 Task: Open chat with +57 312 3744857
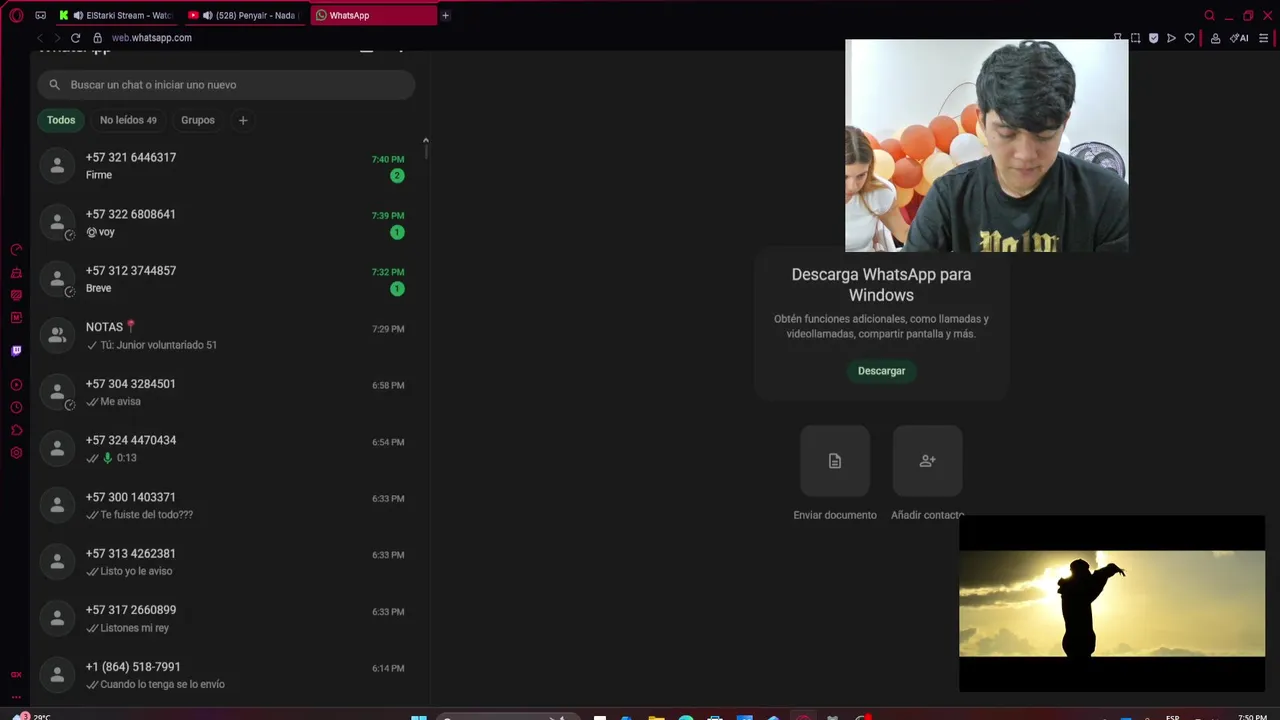click(226, 279)
